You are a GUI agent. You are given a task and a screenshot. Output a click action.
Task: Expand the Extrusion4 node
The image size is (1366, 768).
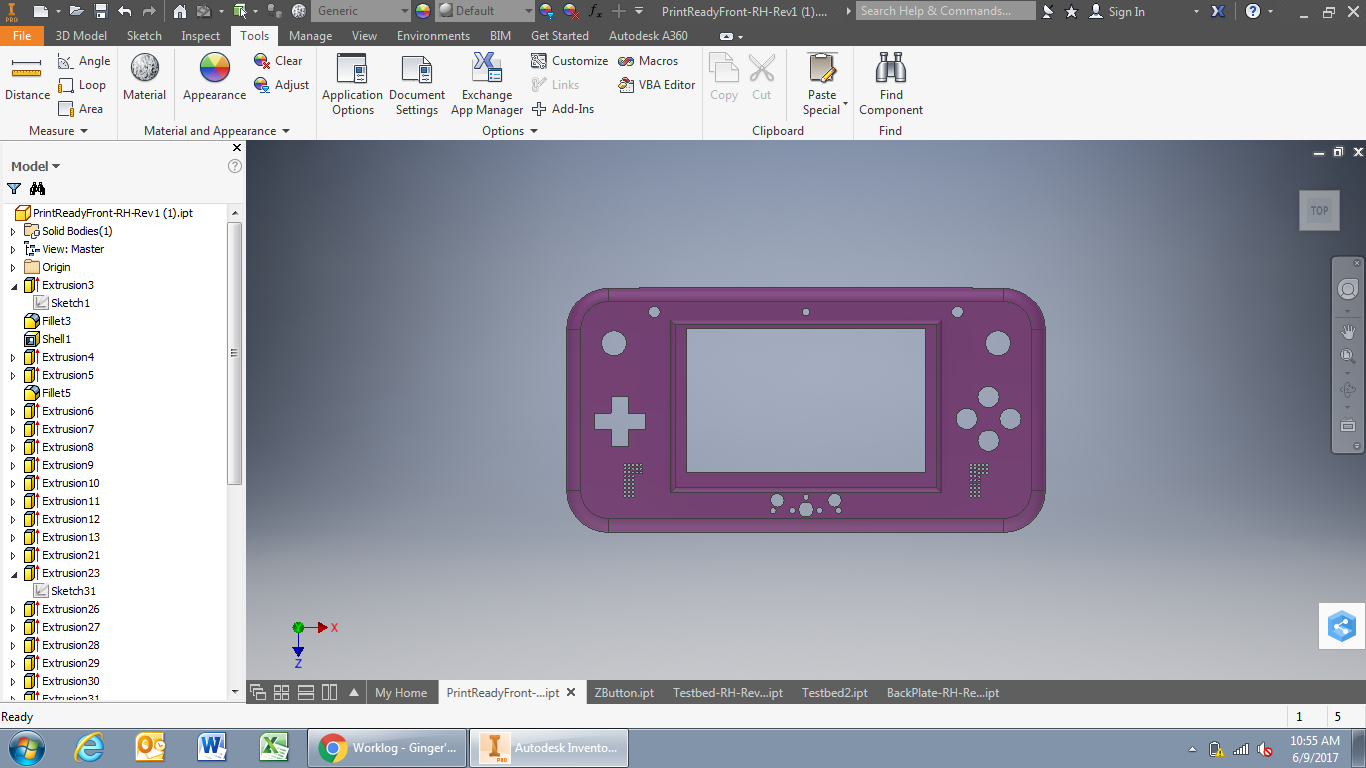[14, 357]
